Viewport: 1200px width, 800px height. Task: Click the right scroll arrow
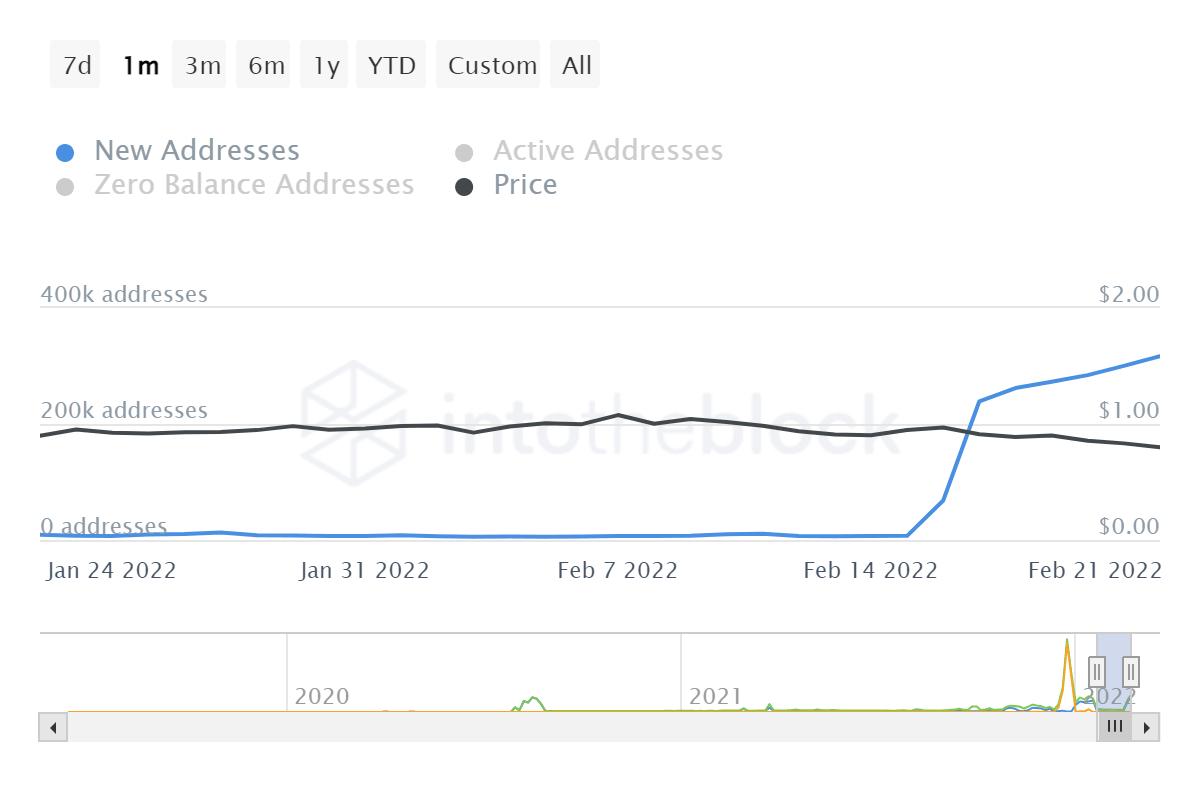pos(1148,727)
